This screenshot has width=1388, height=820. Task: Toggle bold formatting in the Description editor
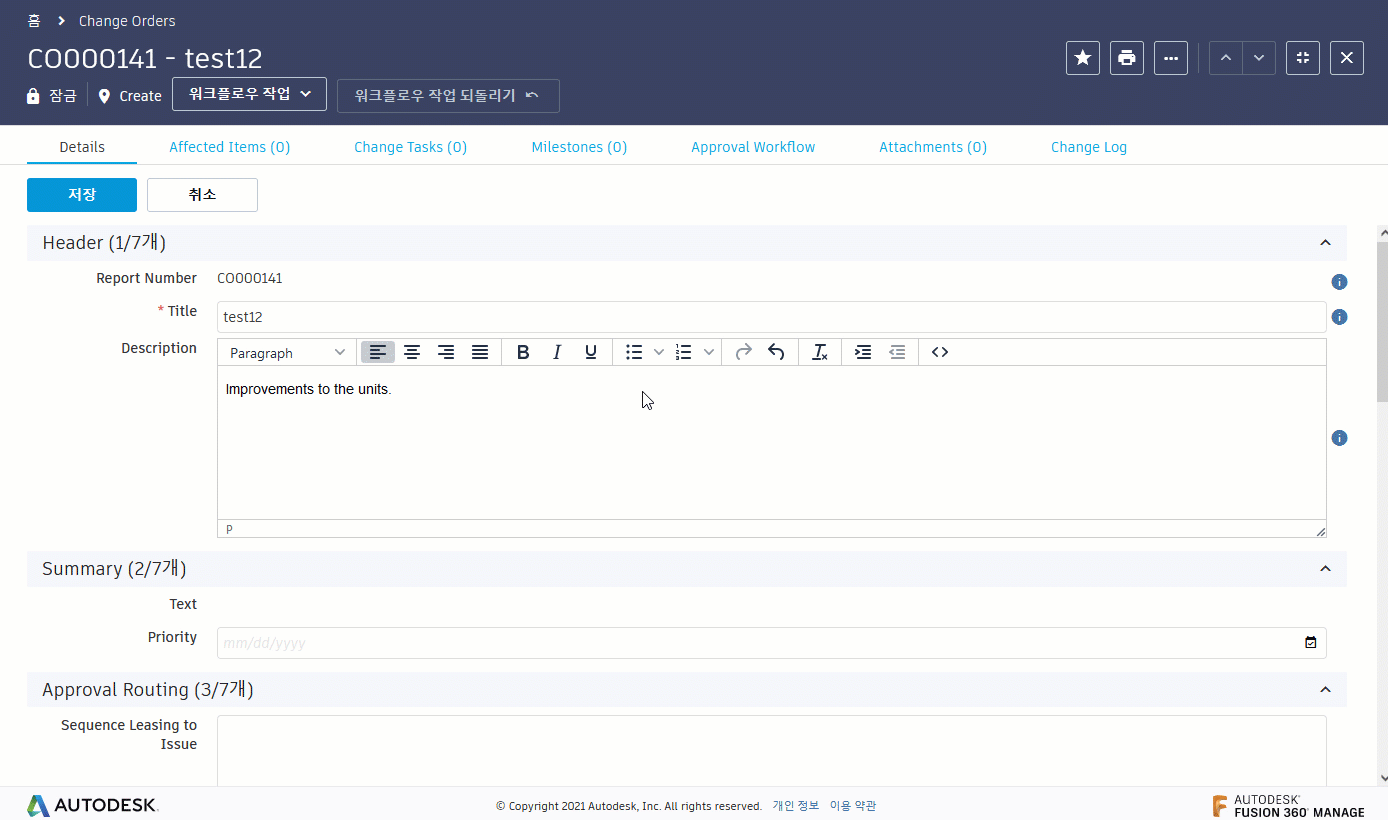[523, 351]
